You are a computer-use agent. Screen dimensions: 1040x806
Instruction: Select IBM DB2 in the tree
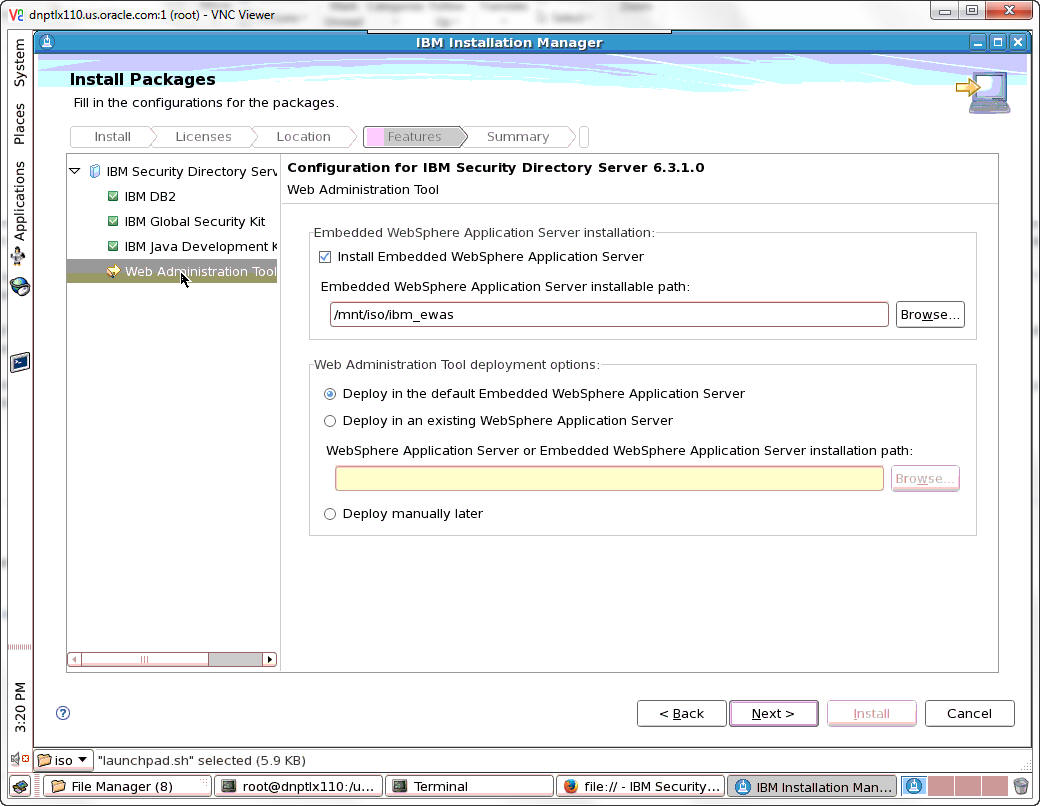pyautogui.click(x=150, y=196)
